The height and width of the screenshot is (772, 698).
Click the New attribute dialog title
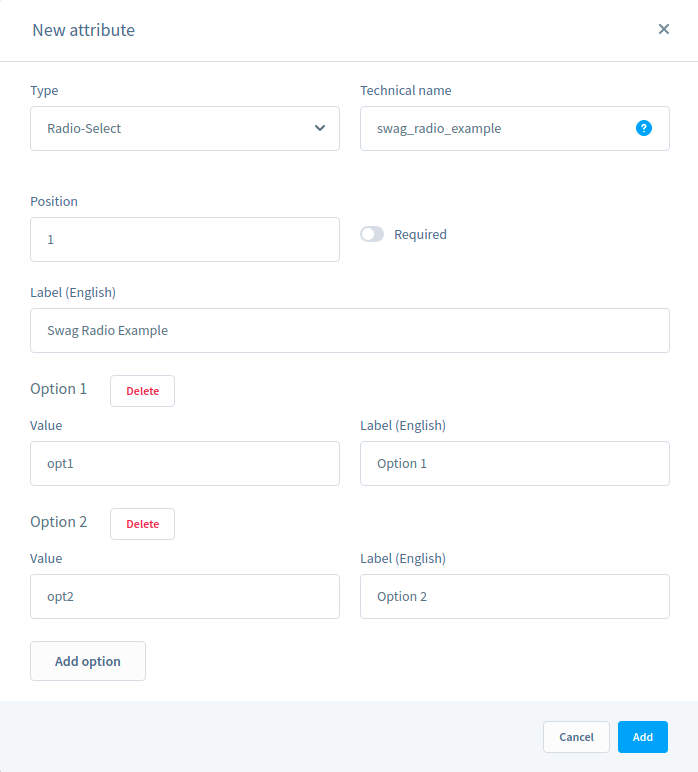pyautogui.click(x=83, y=30)
